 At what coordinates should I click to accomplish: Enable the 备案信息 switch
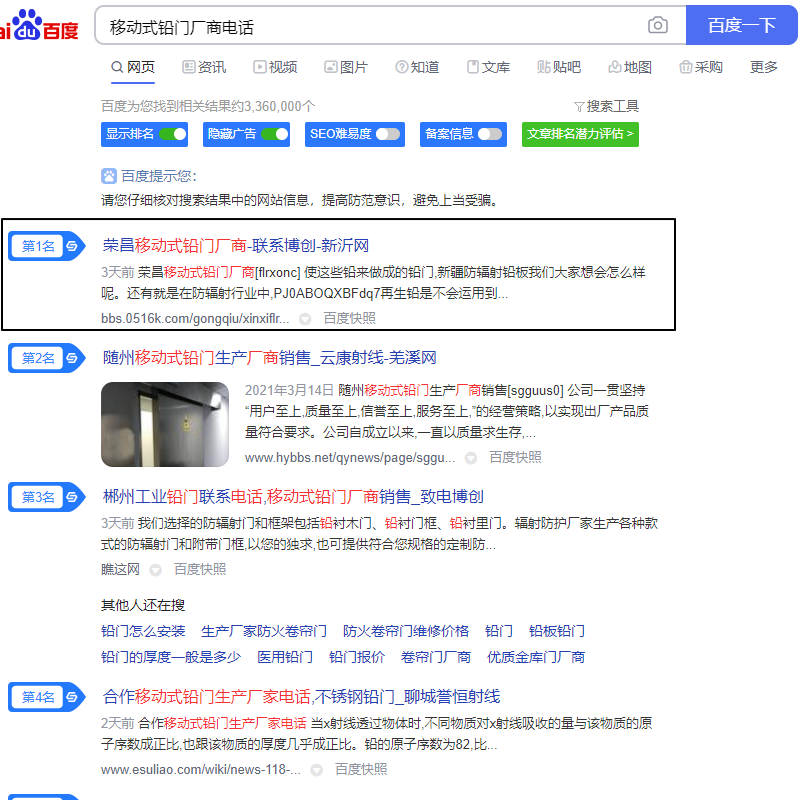coord(490,134)
